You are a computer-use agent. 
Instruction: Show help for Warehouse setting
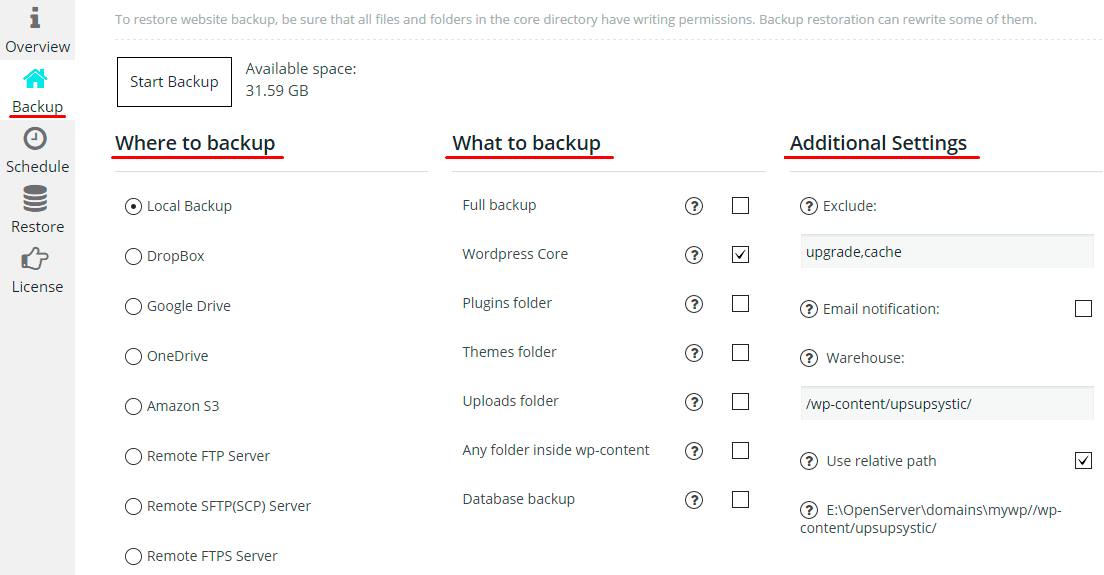pos(809,358)
